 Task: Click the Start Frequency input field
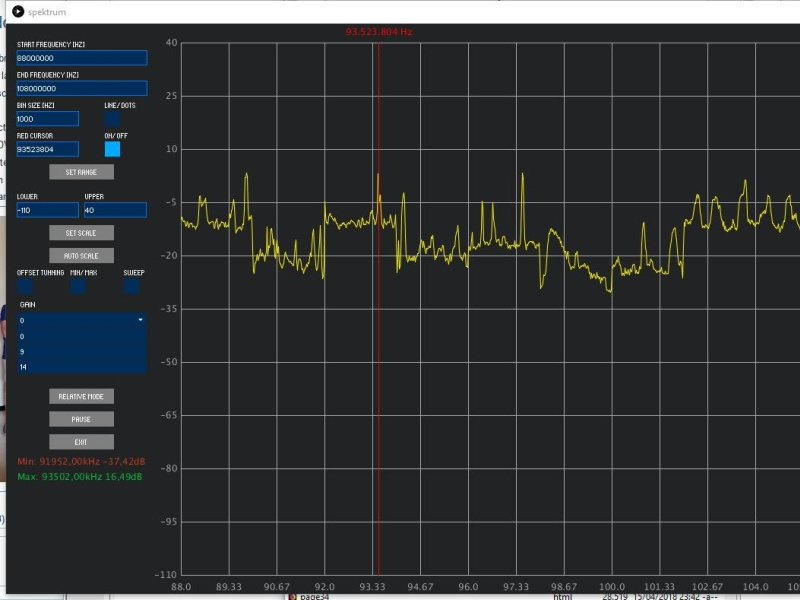(81, 58)
